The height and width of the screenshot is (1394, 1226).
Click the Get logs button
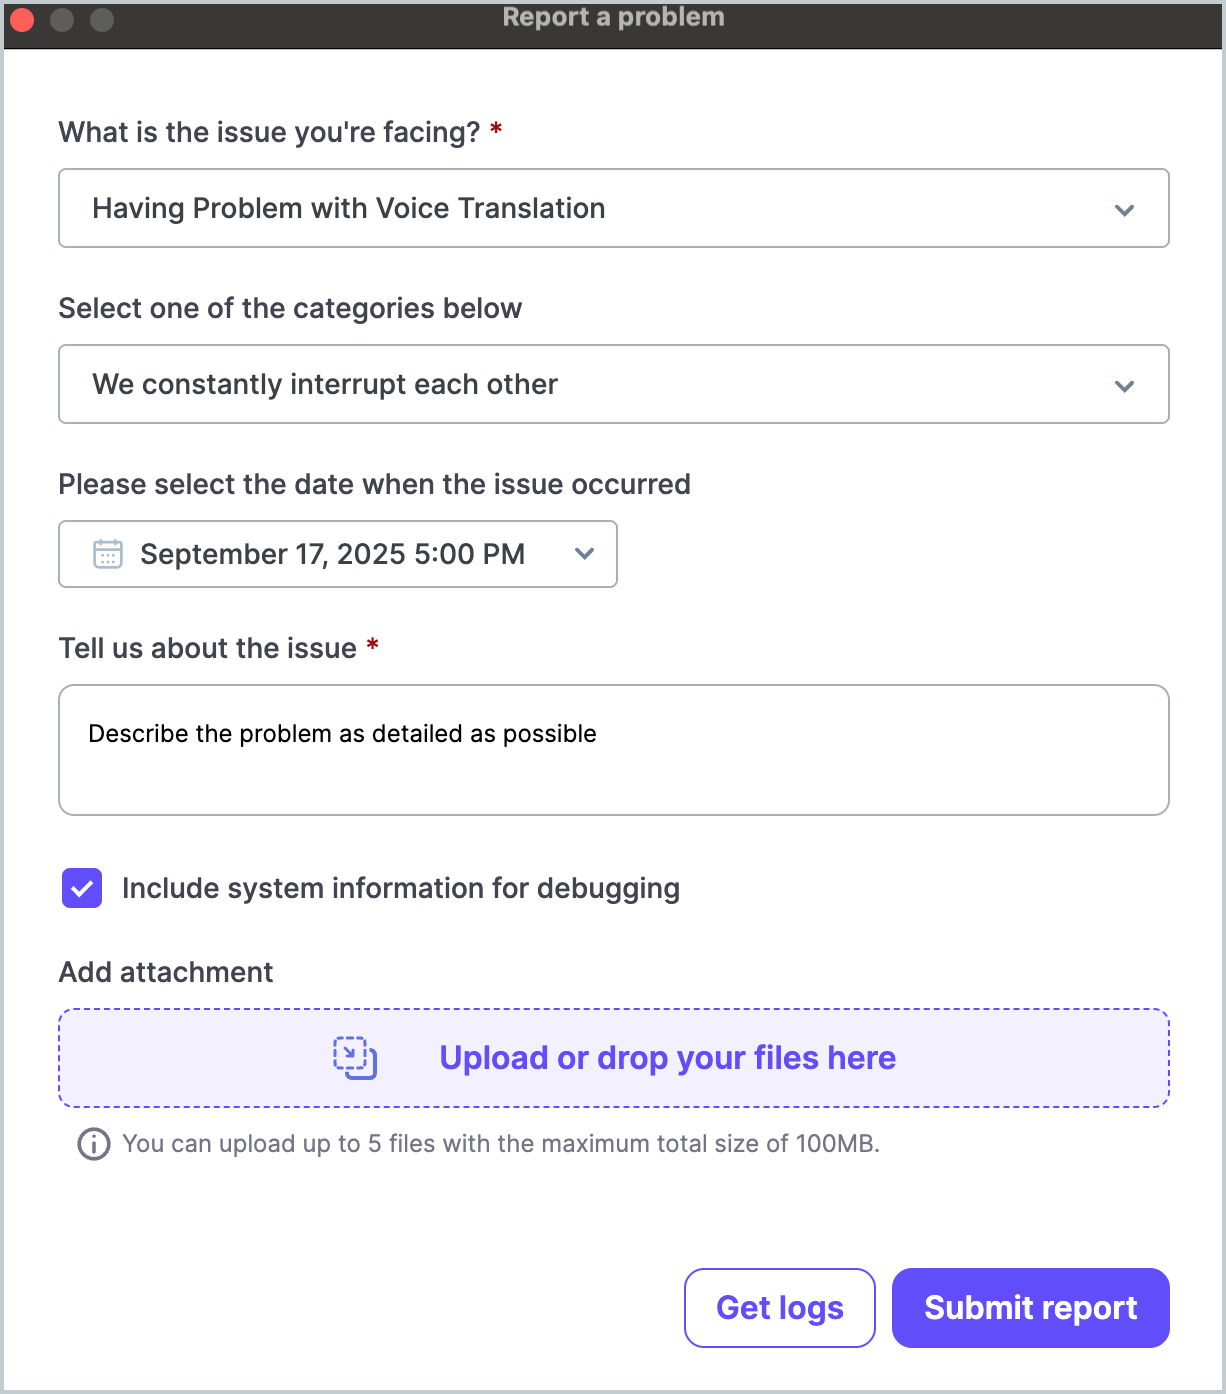pos(780,1308)
